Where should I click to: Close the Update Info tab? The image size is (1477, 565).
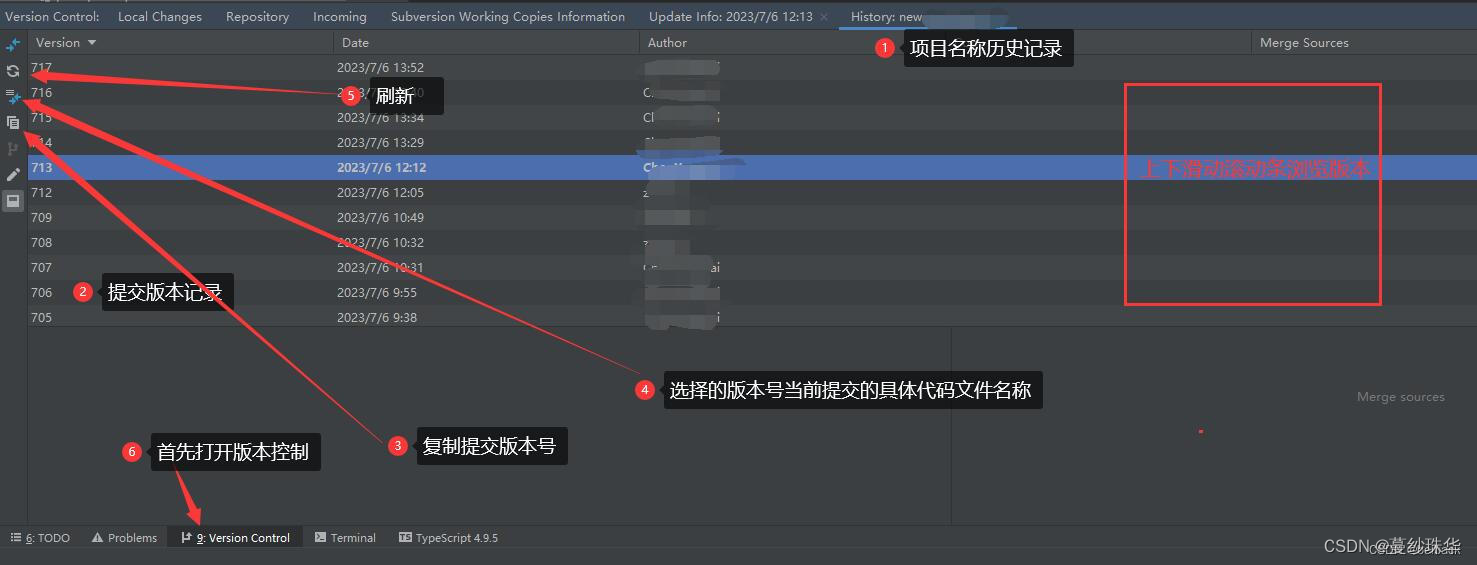(824, 17)
